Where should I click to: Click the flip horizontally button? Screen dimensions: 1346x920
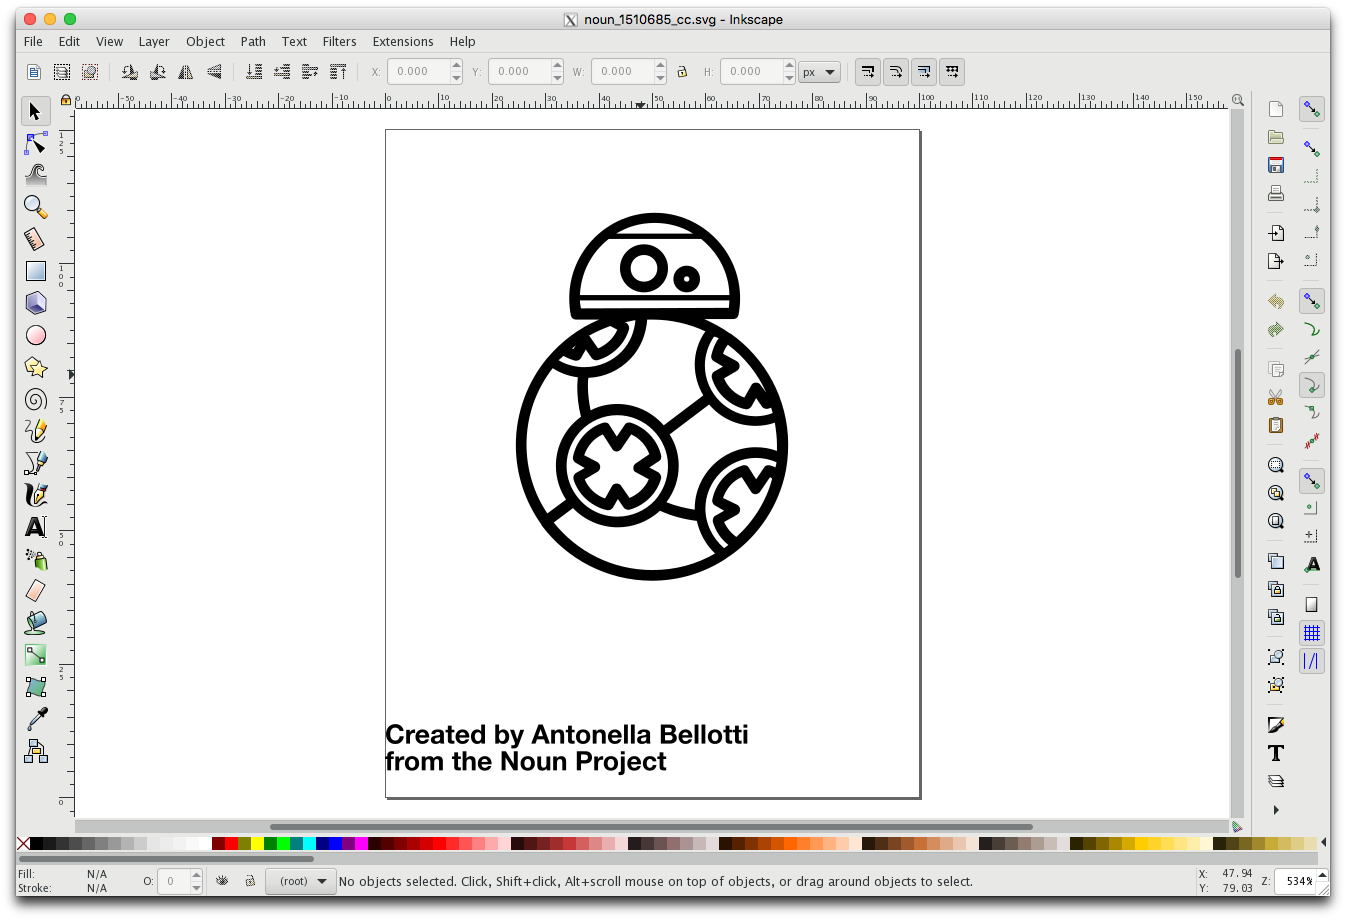186,71
